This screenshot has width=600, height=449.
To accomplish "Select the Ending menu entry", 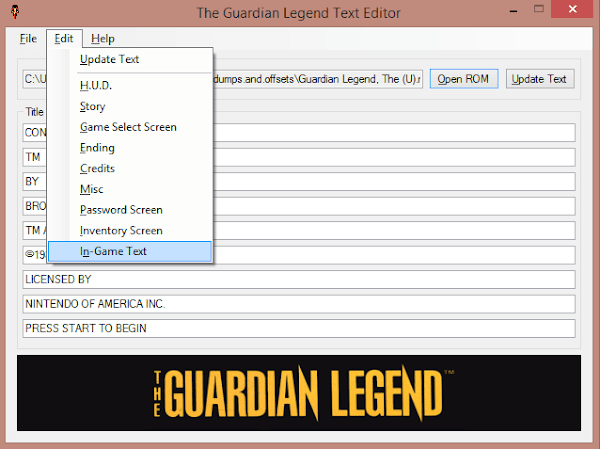I will point(130,147).
